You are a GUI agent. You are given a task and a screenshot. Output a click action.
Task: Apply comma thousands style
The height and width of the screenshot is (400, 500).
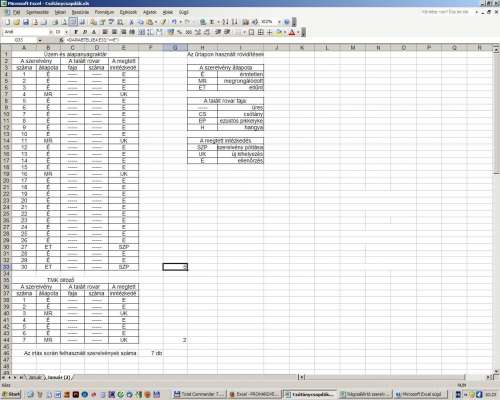click(189, 32)
